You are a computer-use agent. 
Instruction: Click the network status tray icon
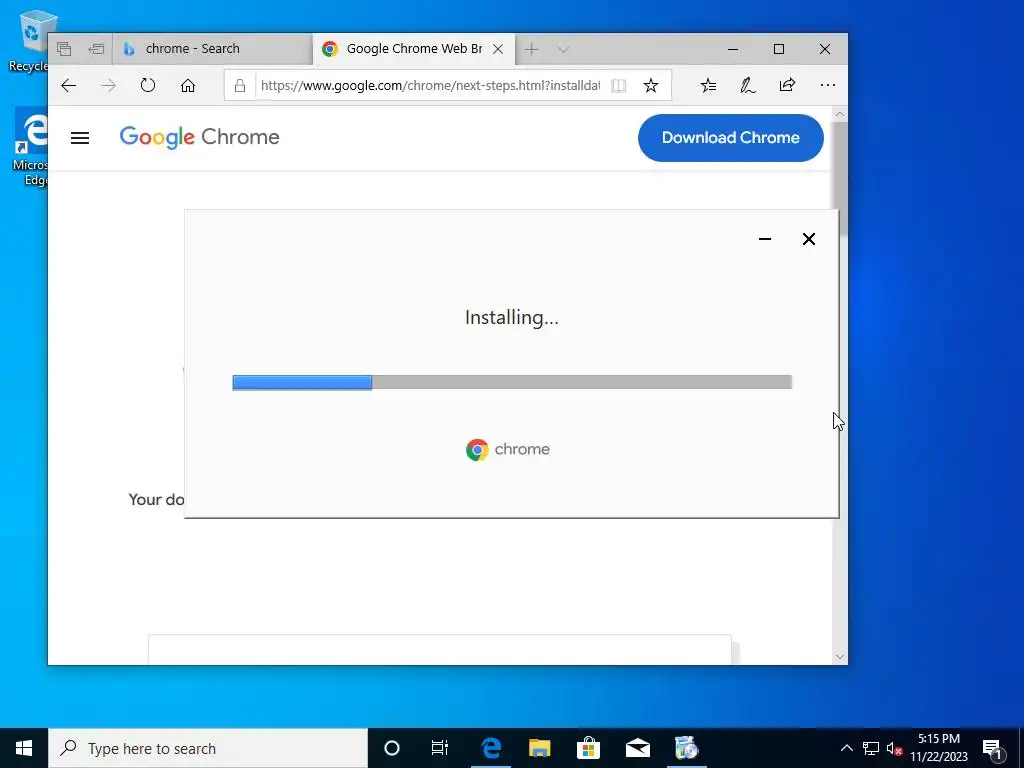pyautogui.click(x=871, y=748)
